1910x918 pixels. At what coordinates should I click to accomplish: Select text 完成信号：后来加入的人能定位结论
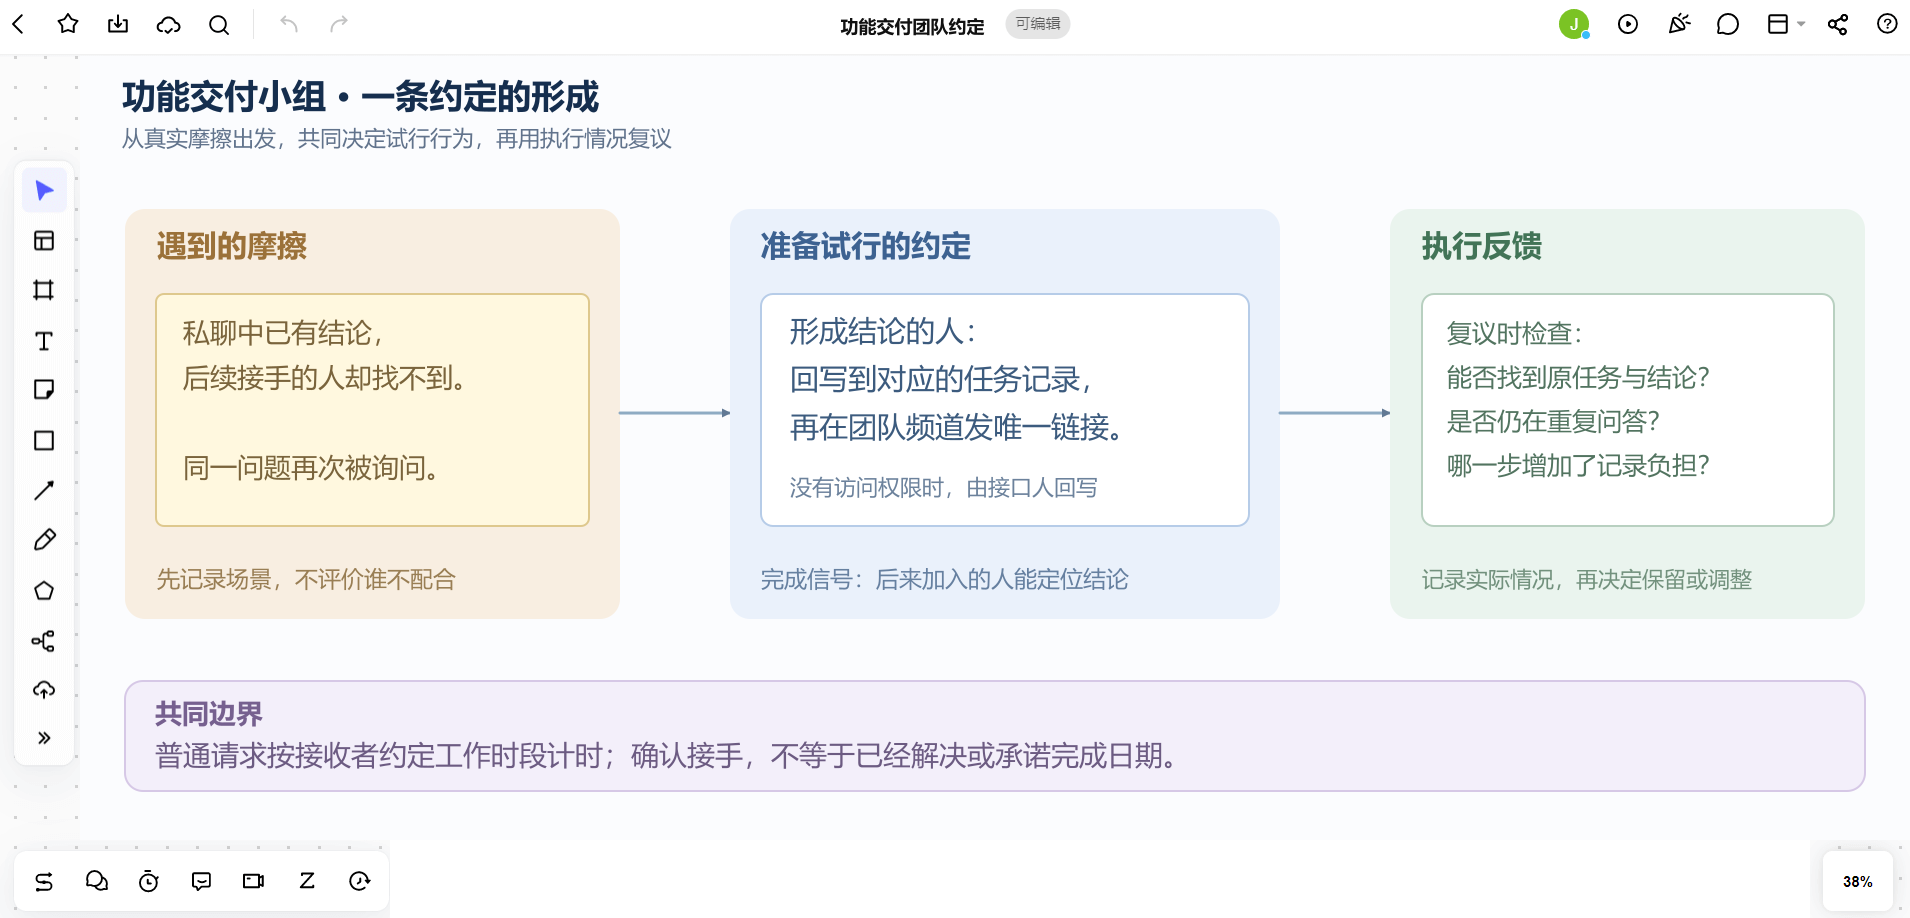944,579
